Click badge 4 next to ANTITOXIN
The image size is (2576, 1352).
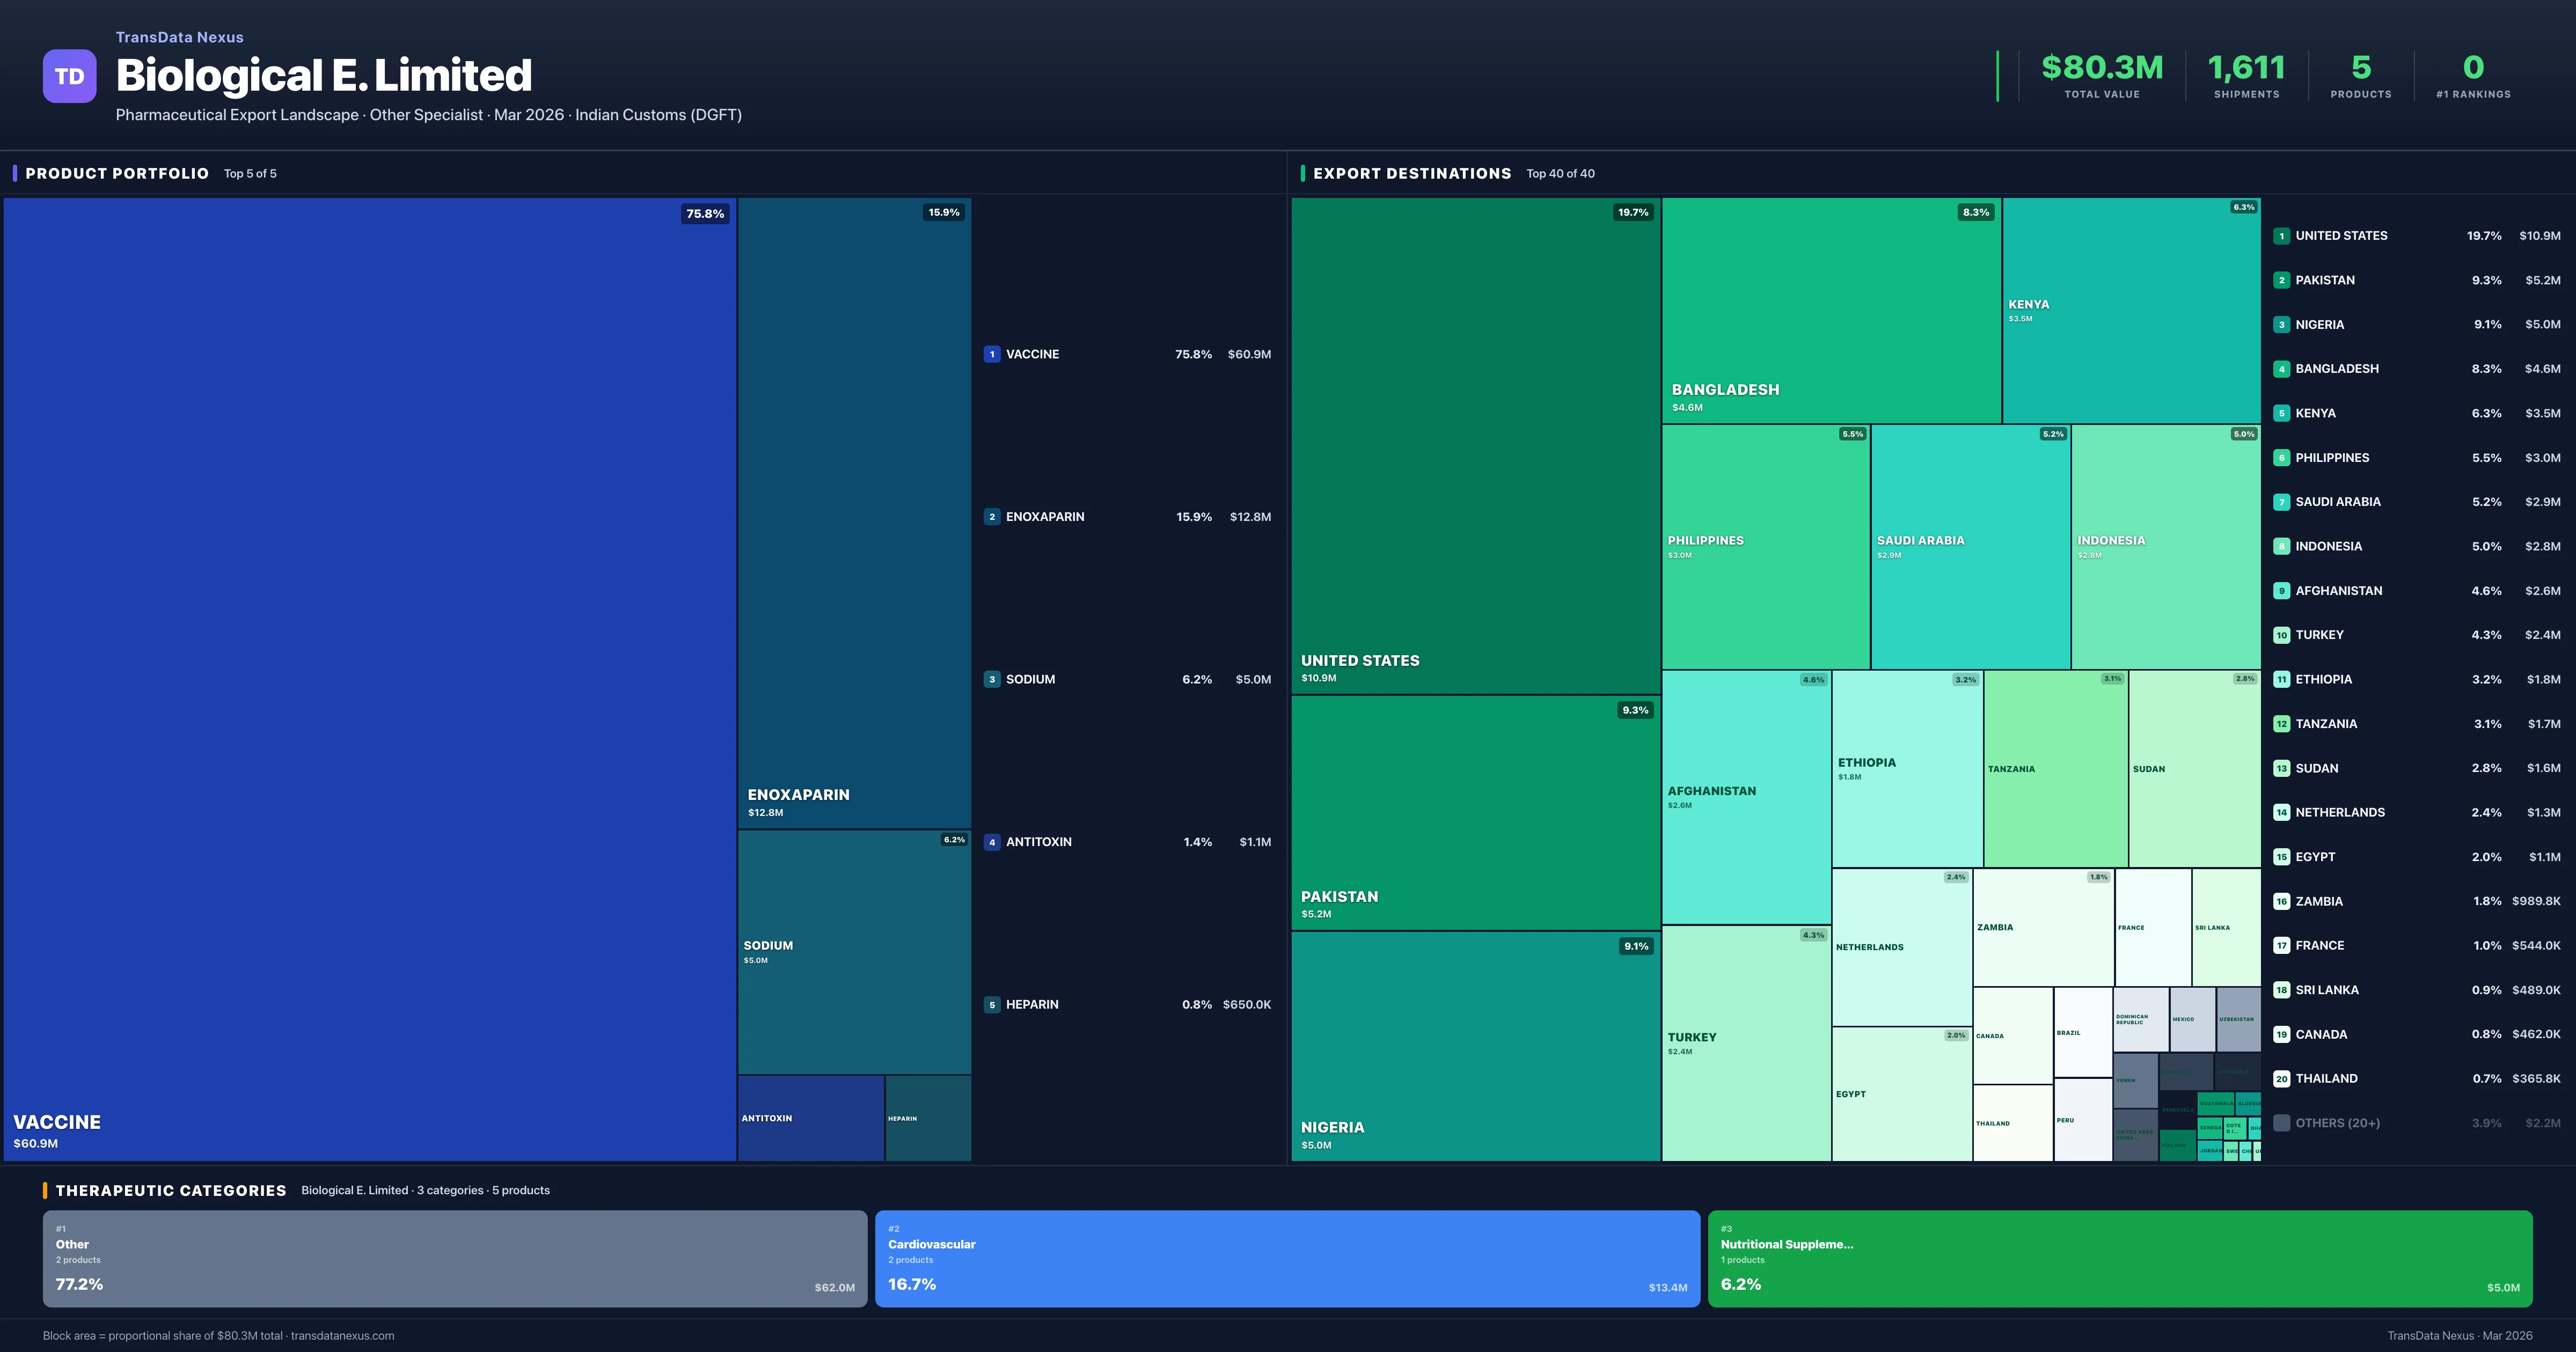992,841
